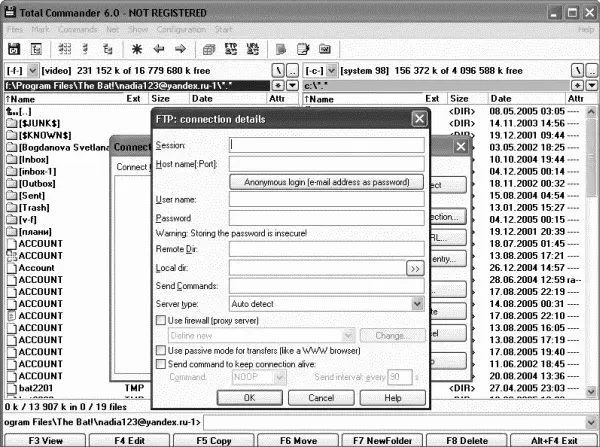Open the Server type dropdown

pyautogui.click(x=417, y=302)
